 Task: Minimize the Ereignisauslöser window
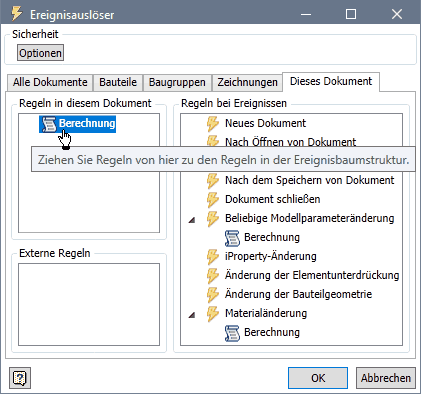click(306, 14)
